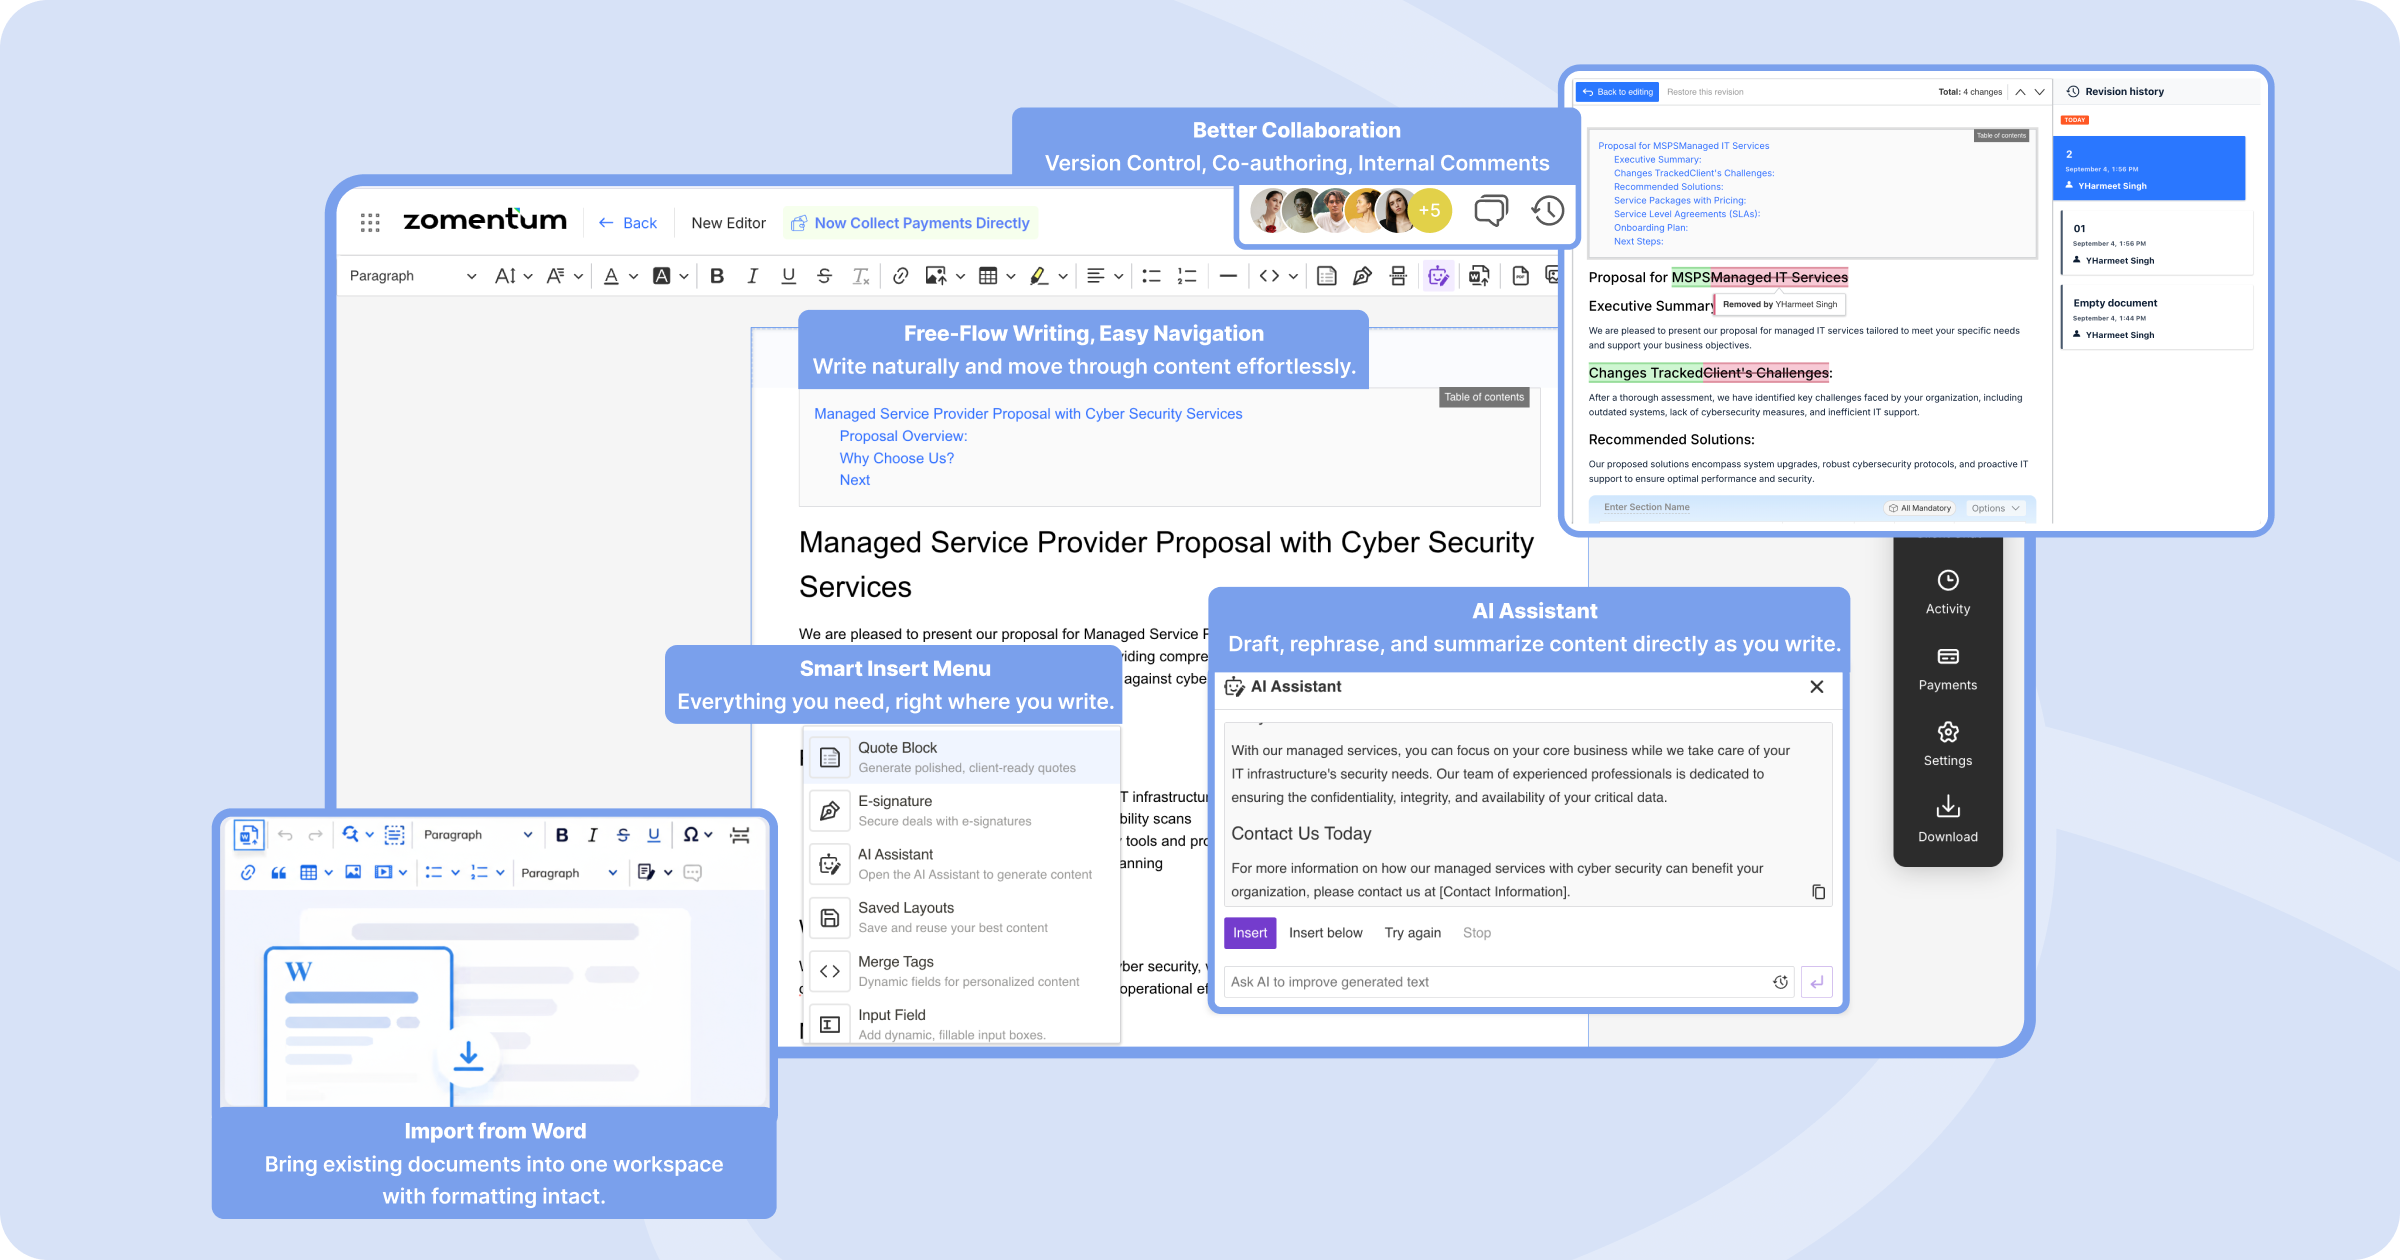Open Activity in the right dark sidebar
The image size is (2400, 1260).
(1947, 590)
